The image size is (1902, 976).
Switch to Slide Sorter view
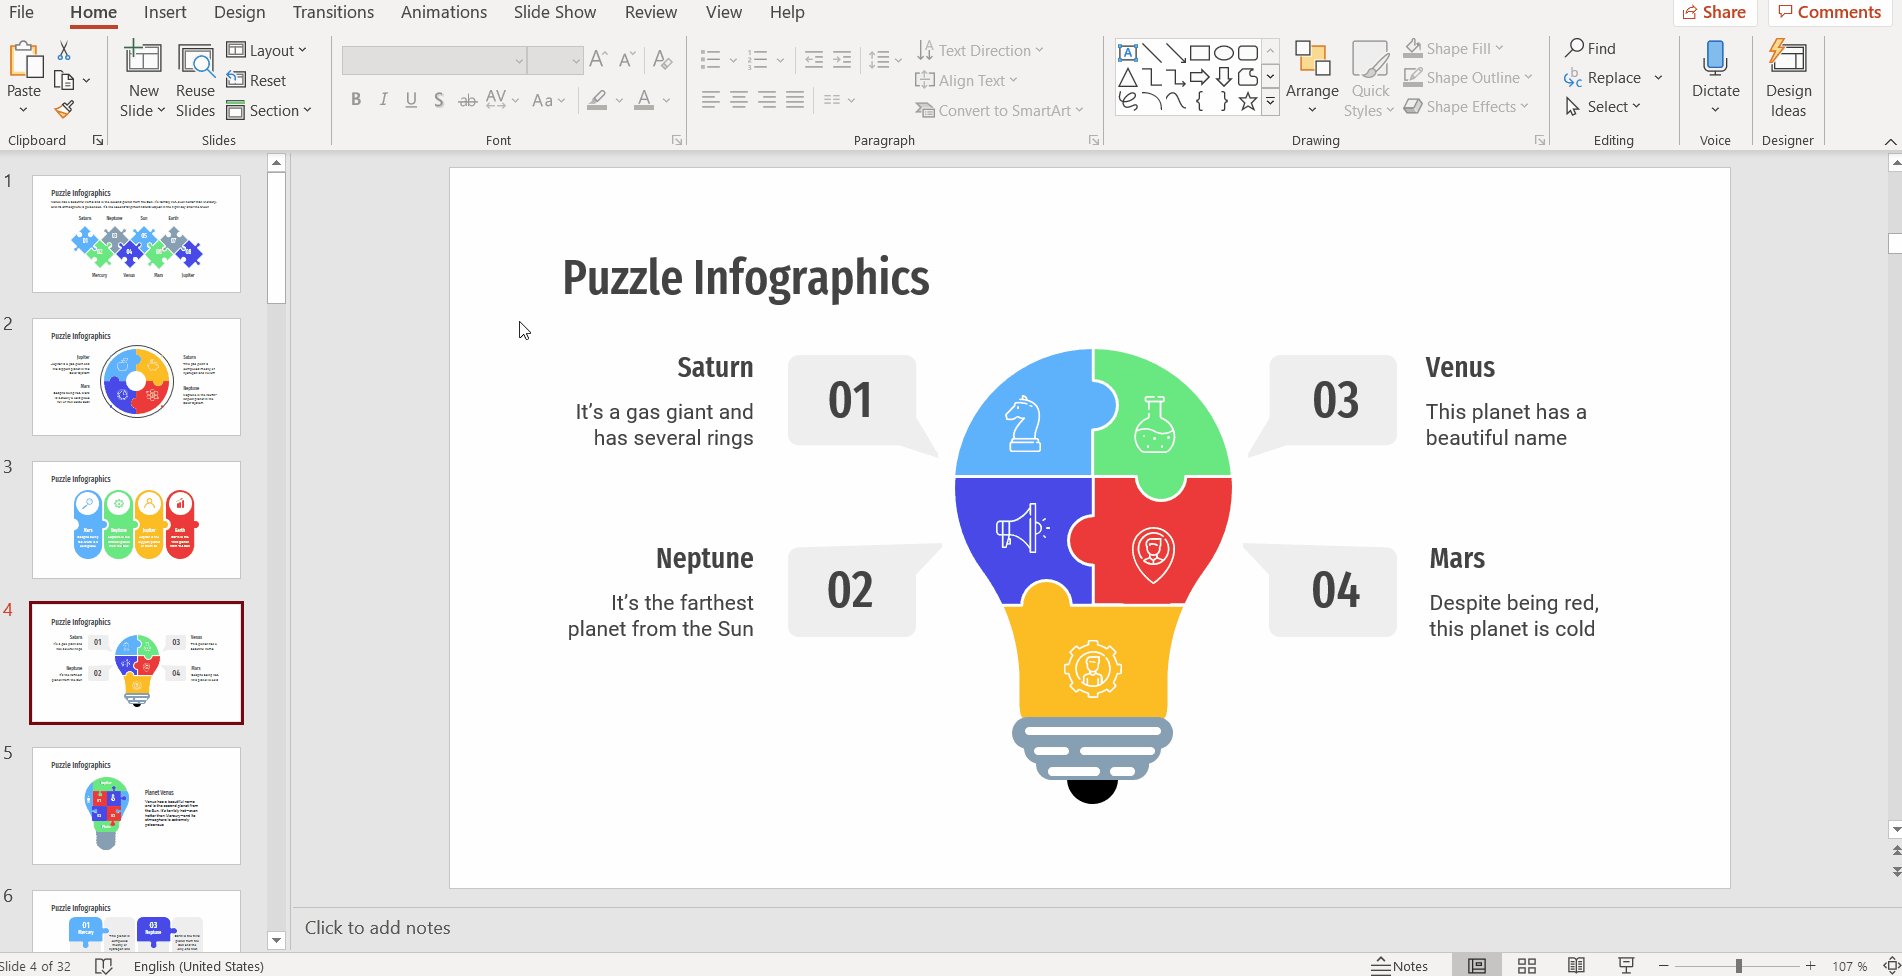[1527, 966]
